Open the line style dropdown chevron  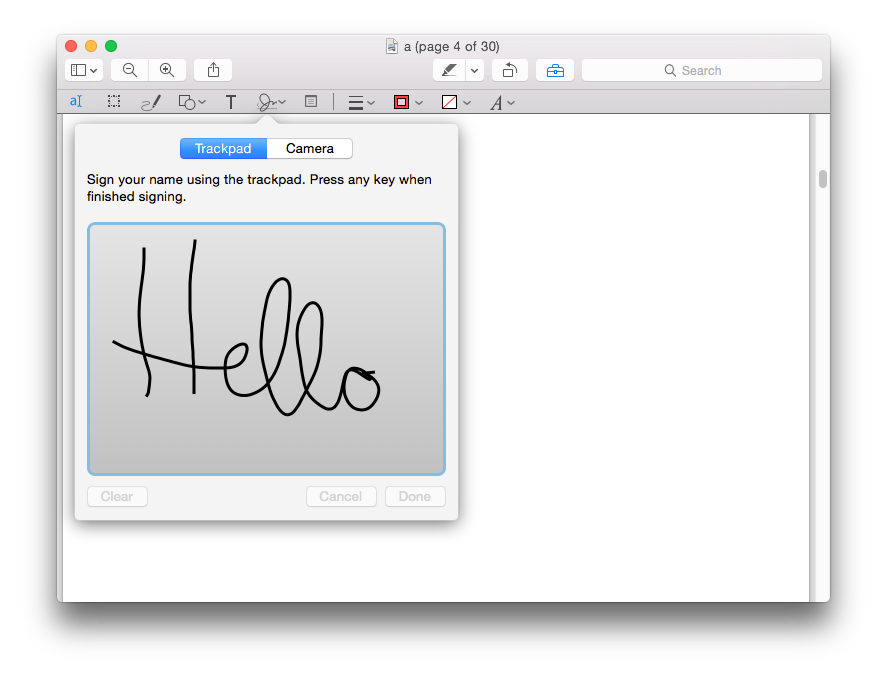[x=371, y=103]
